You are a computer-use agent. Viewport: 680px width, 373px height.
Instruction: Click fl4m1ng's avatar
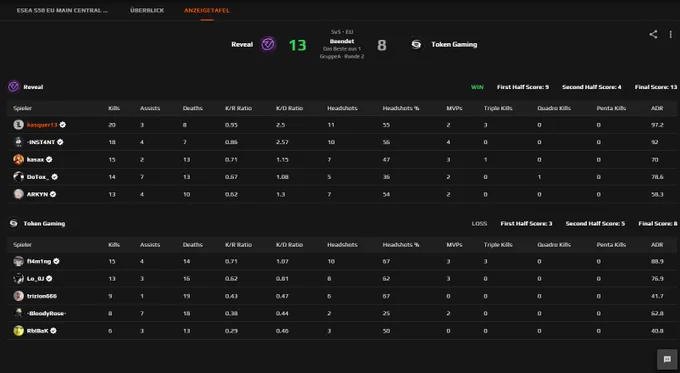click(18, 261)
